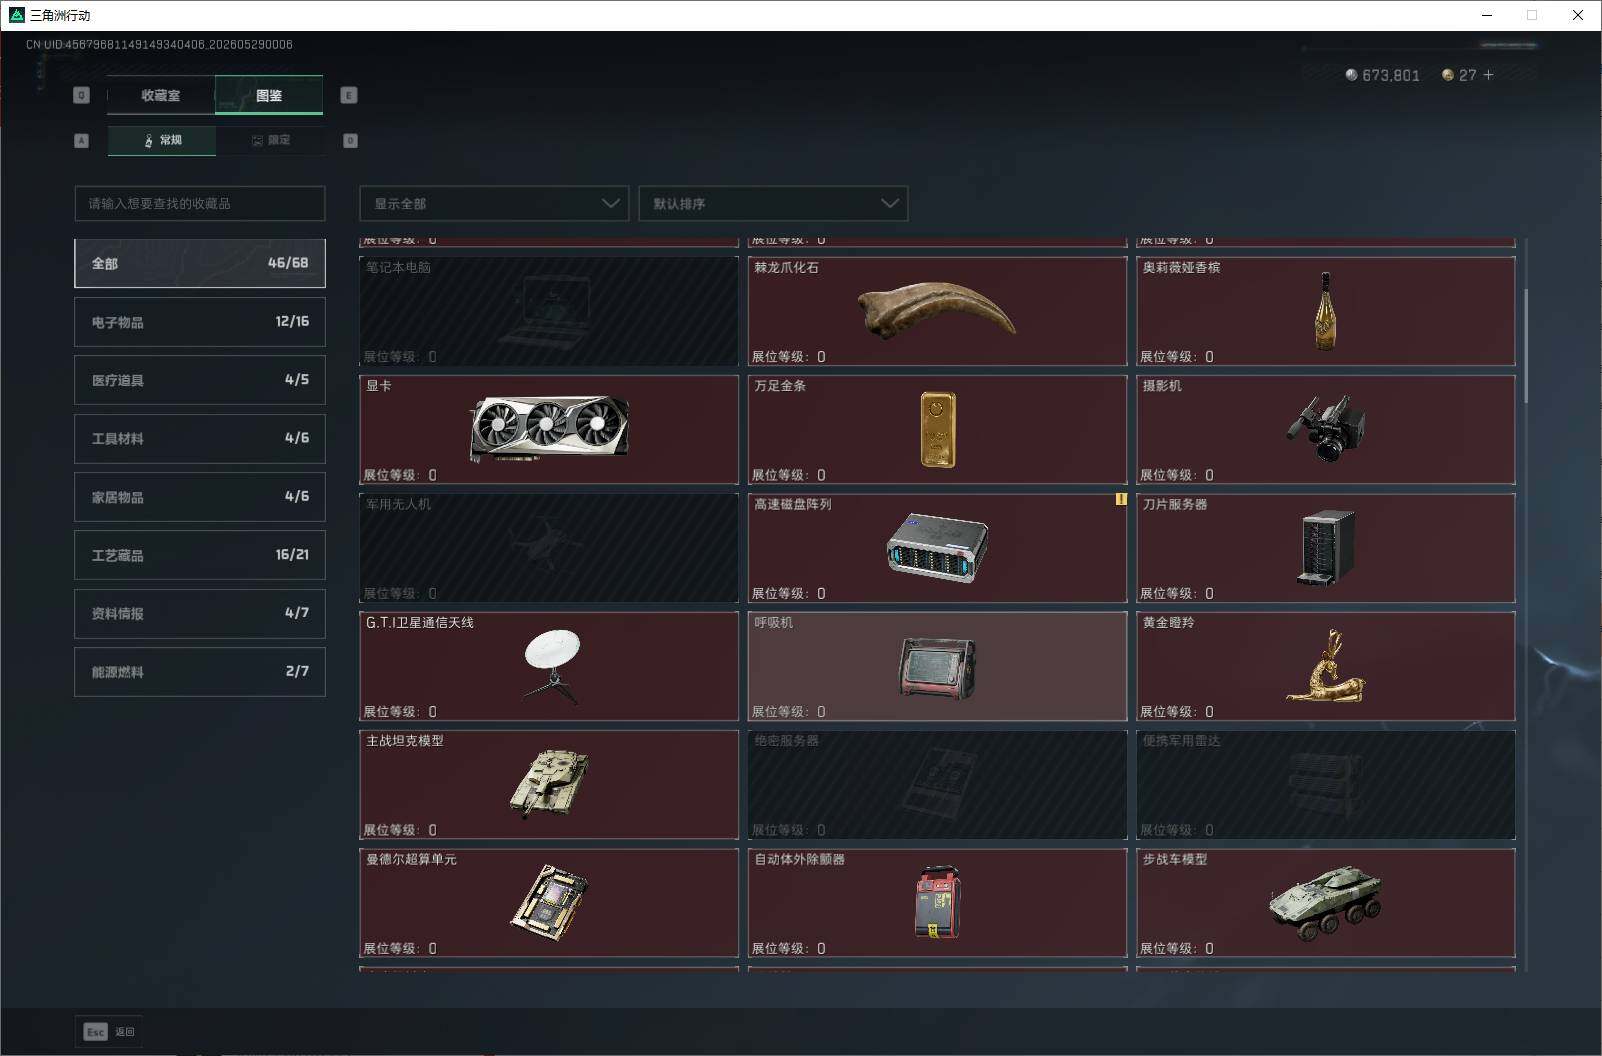Click the 三角洲行动 app icon in title bar
Image resolution: width=1602 pixels, height=1056 pixels.
[17, 15]
